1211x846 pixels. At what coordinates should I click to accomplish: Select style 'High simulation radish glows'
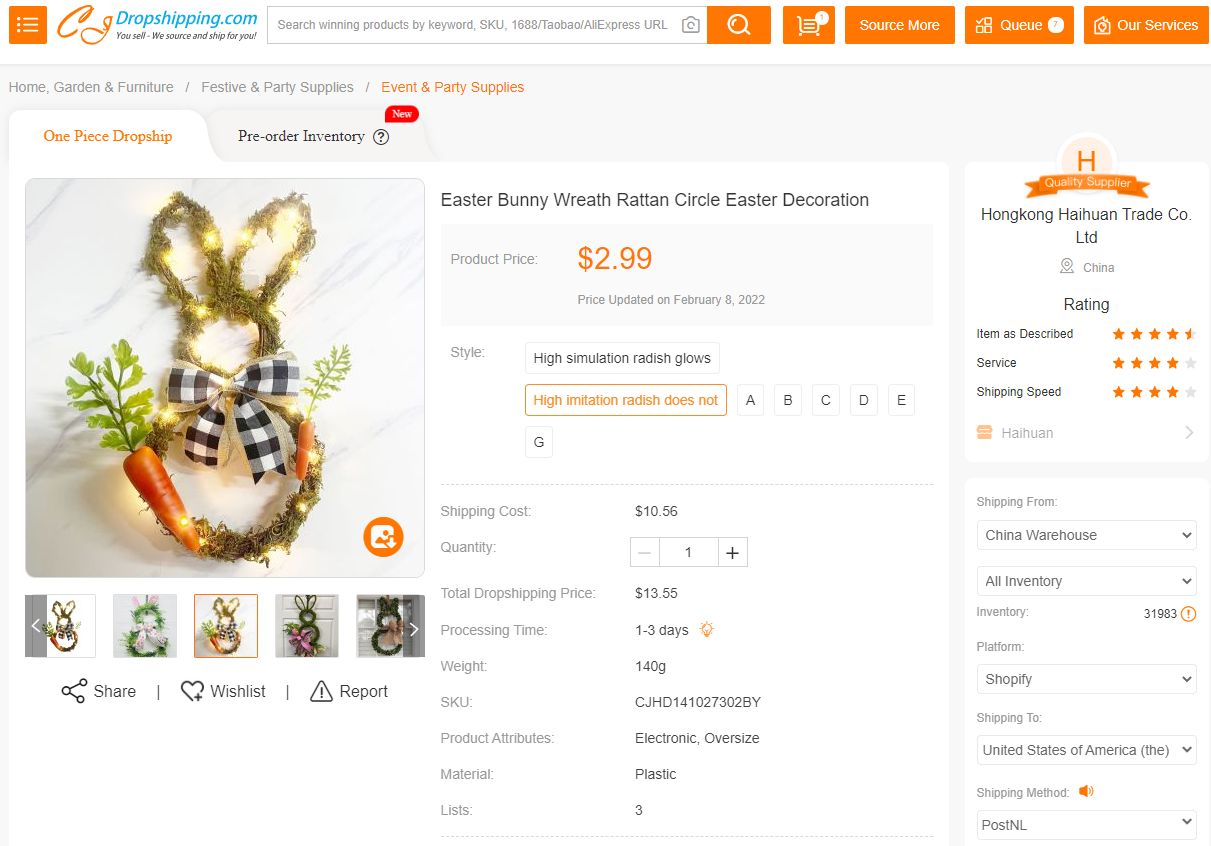[x=622, y=358]
